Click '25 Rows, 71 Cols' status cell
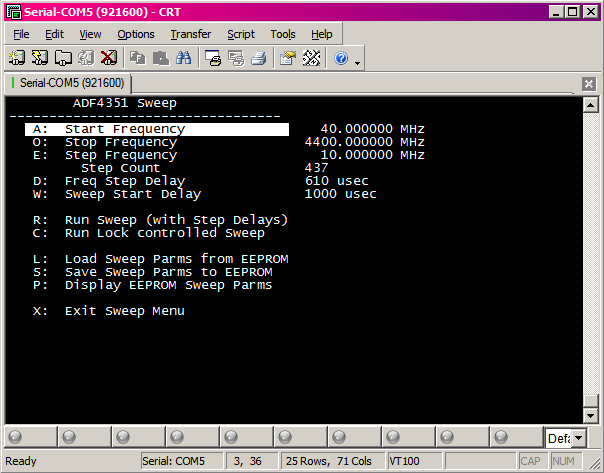This screenshot has width=604, height=473. click(333, 461)
